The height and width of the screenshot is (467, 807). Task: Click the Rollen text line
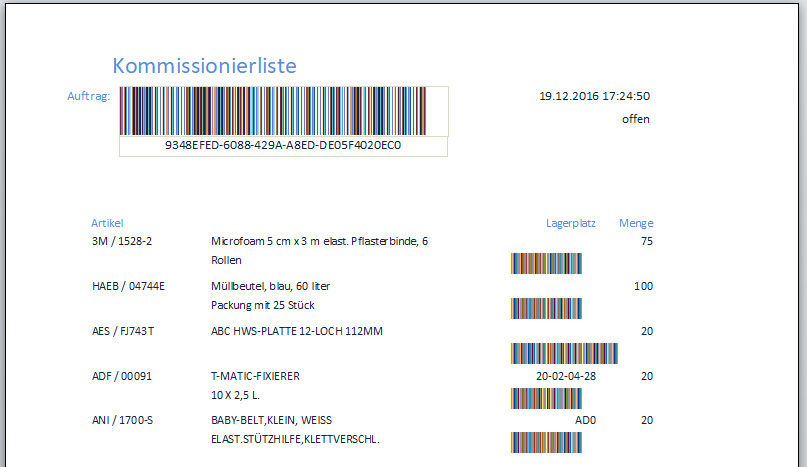coord(226,260)
